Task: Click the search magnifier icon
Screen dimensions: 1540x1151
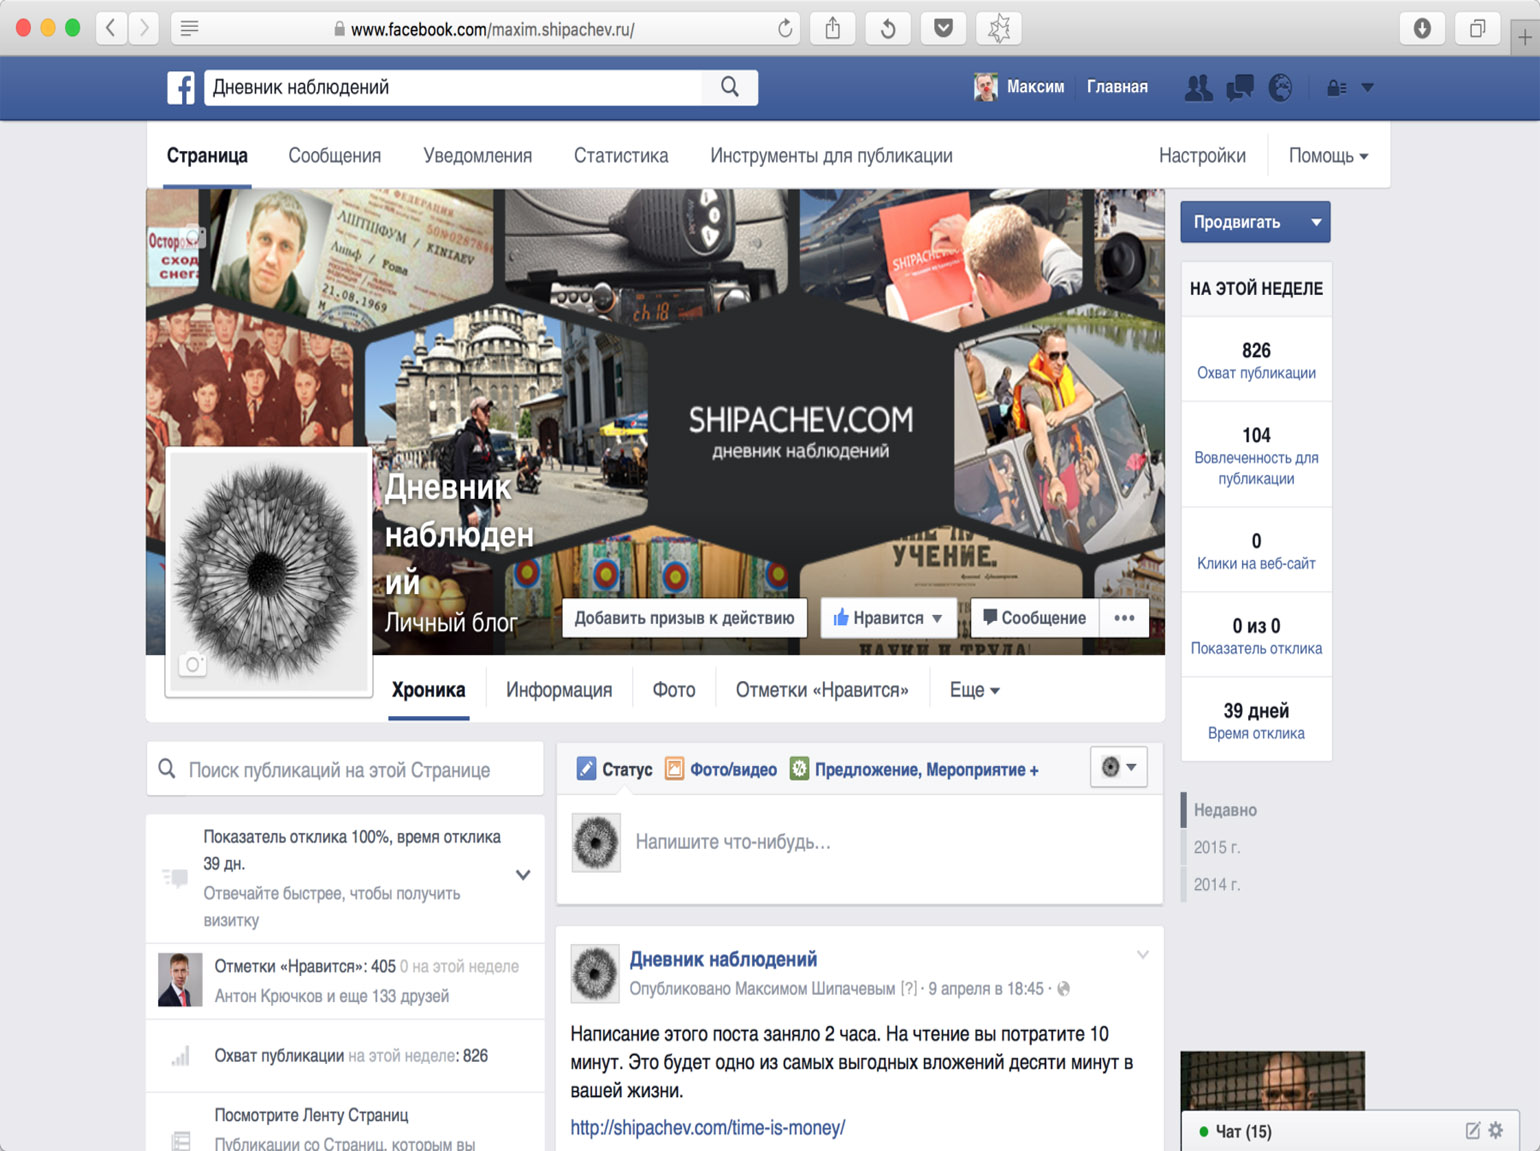Action: 730,88
